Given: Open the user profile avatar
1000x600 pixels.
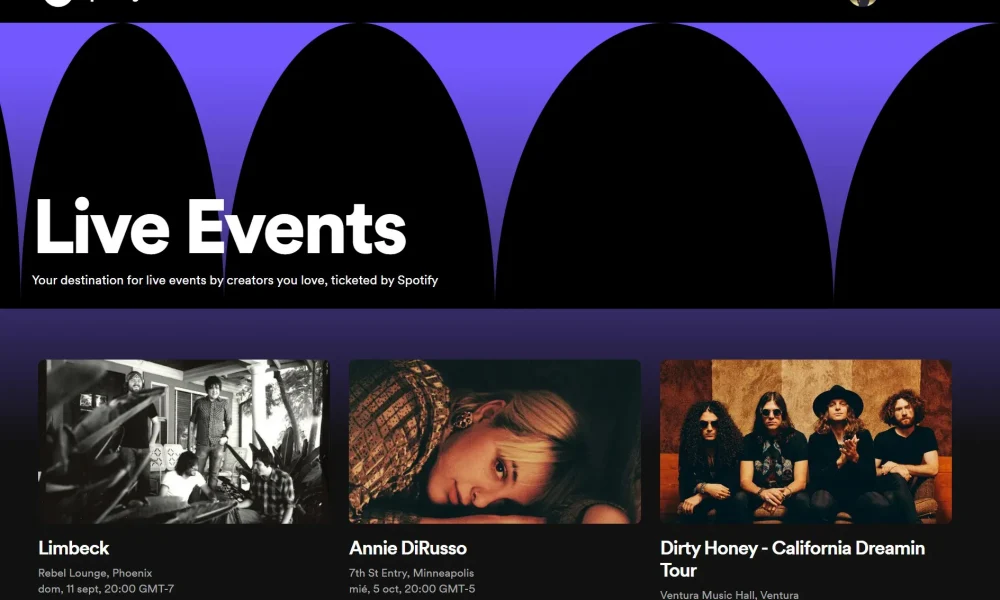Looking at the screenshot, I should 863,3.
